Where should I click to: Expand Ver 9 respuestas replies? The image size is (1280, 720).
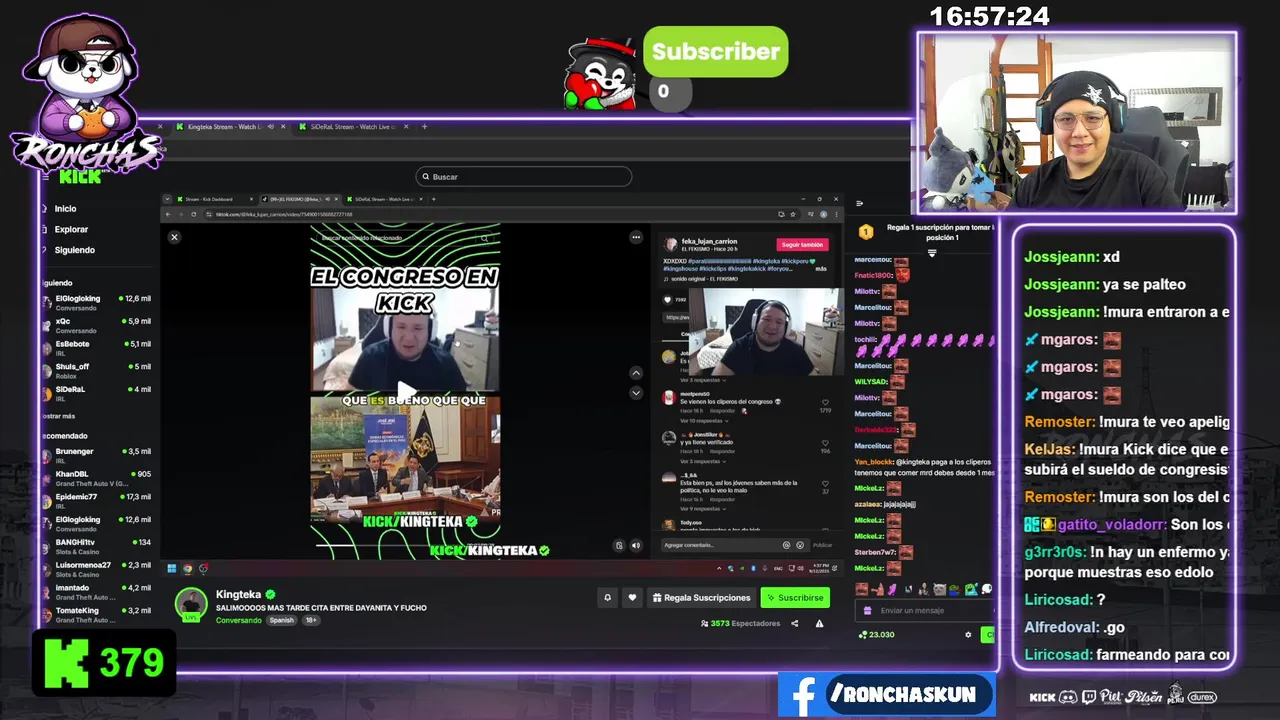coord(701,509)
